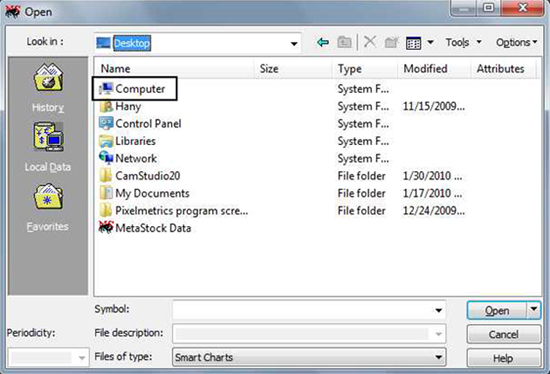The height and width of the screenshot is (374, 550).
Task: Open the Tools menu
Action: [463, 42]
